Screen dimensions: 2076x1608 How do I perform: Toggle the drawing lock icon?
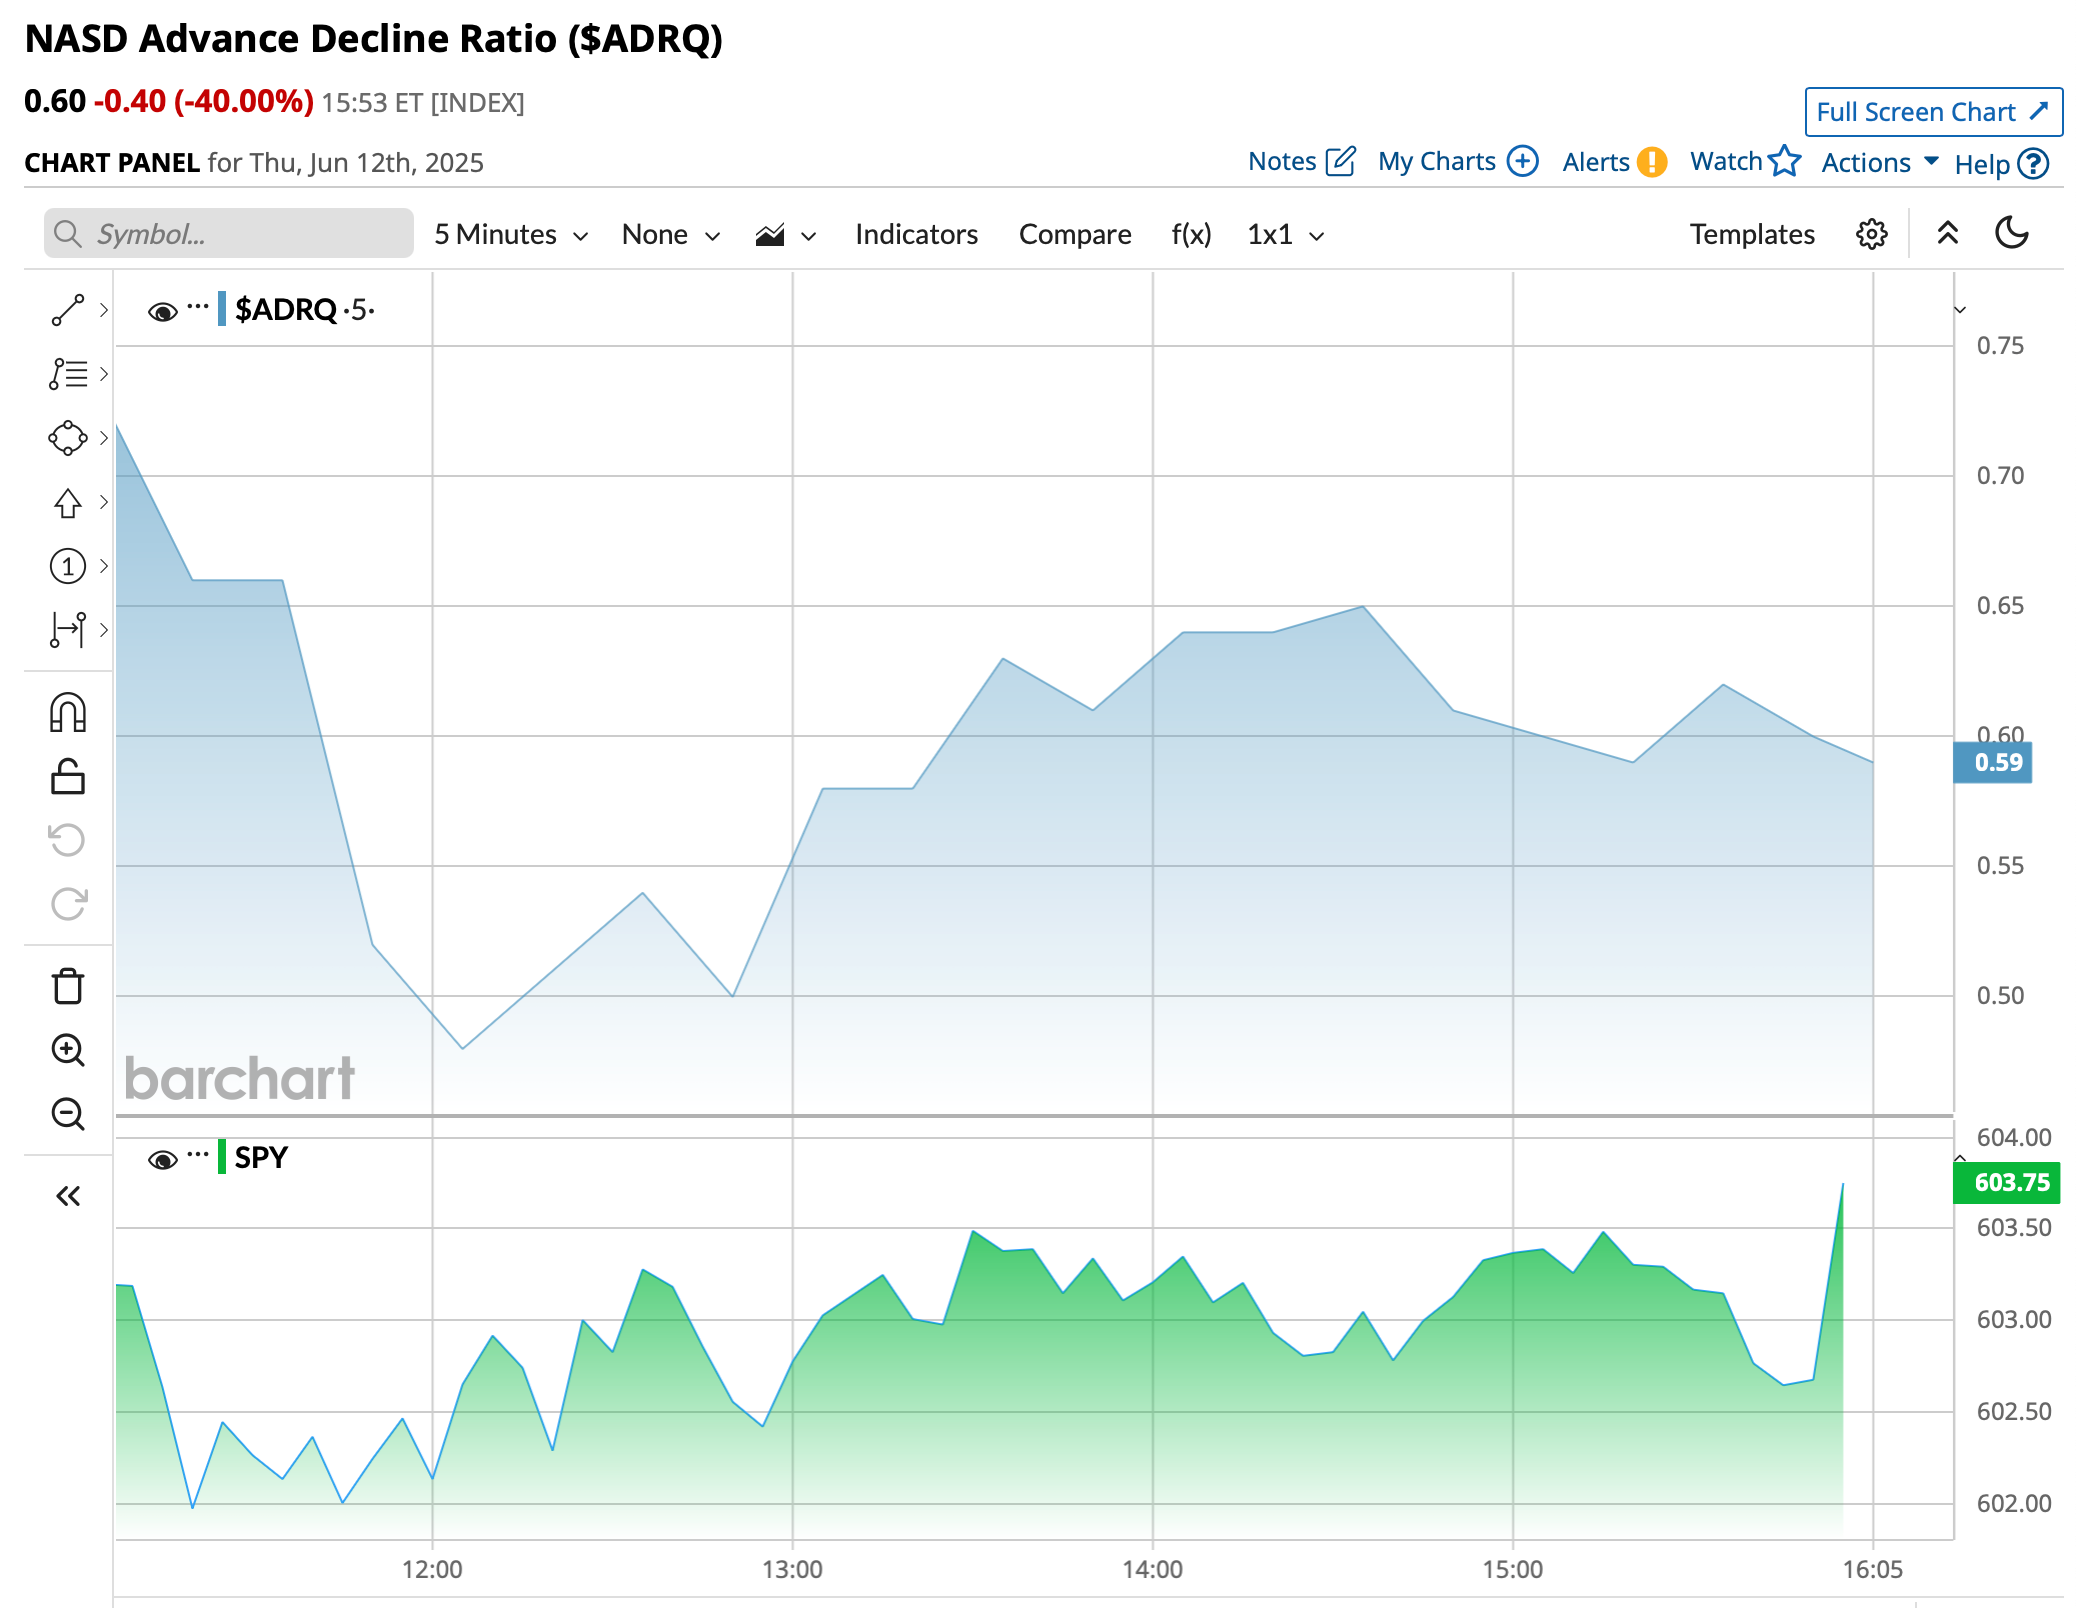click(67, 777)
